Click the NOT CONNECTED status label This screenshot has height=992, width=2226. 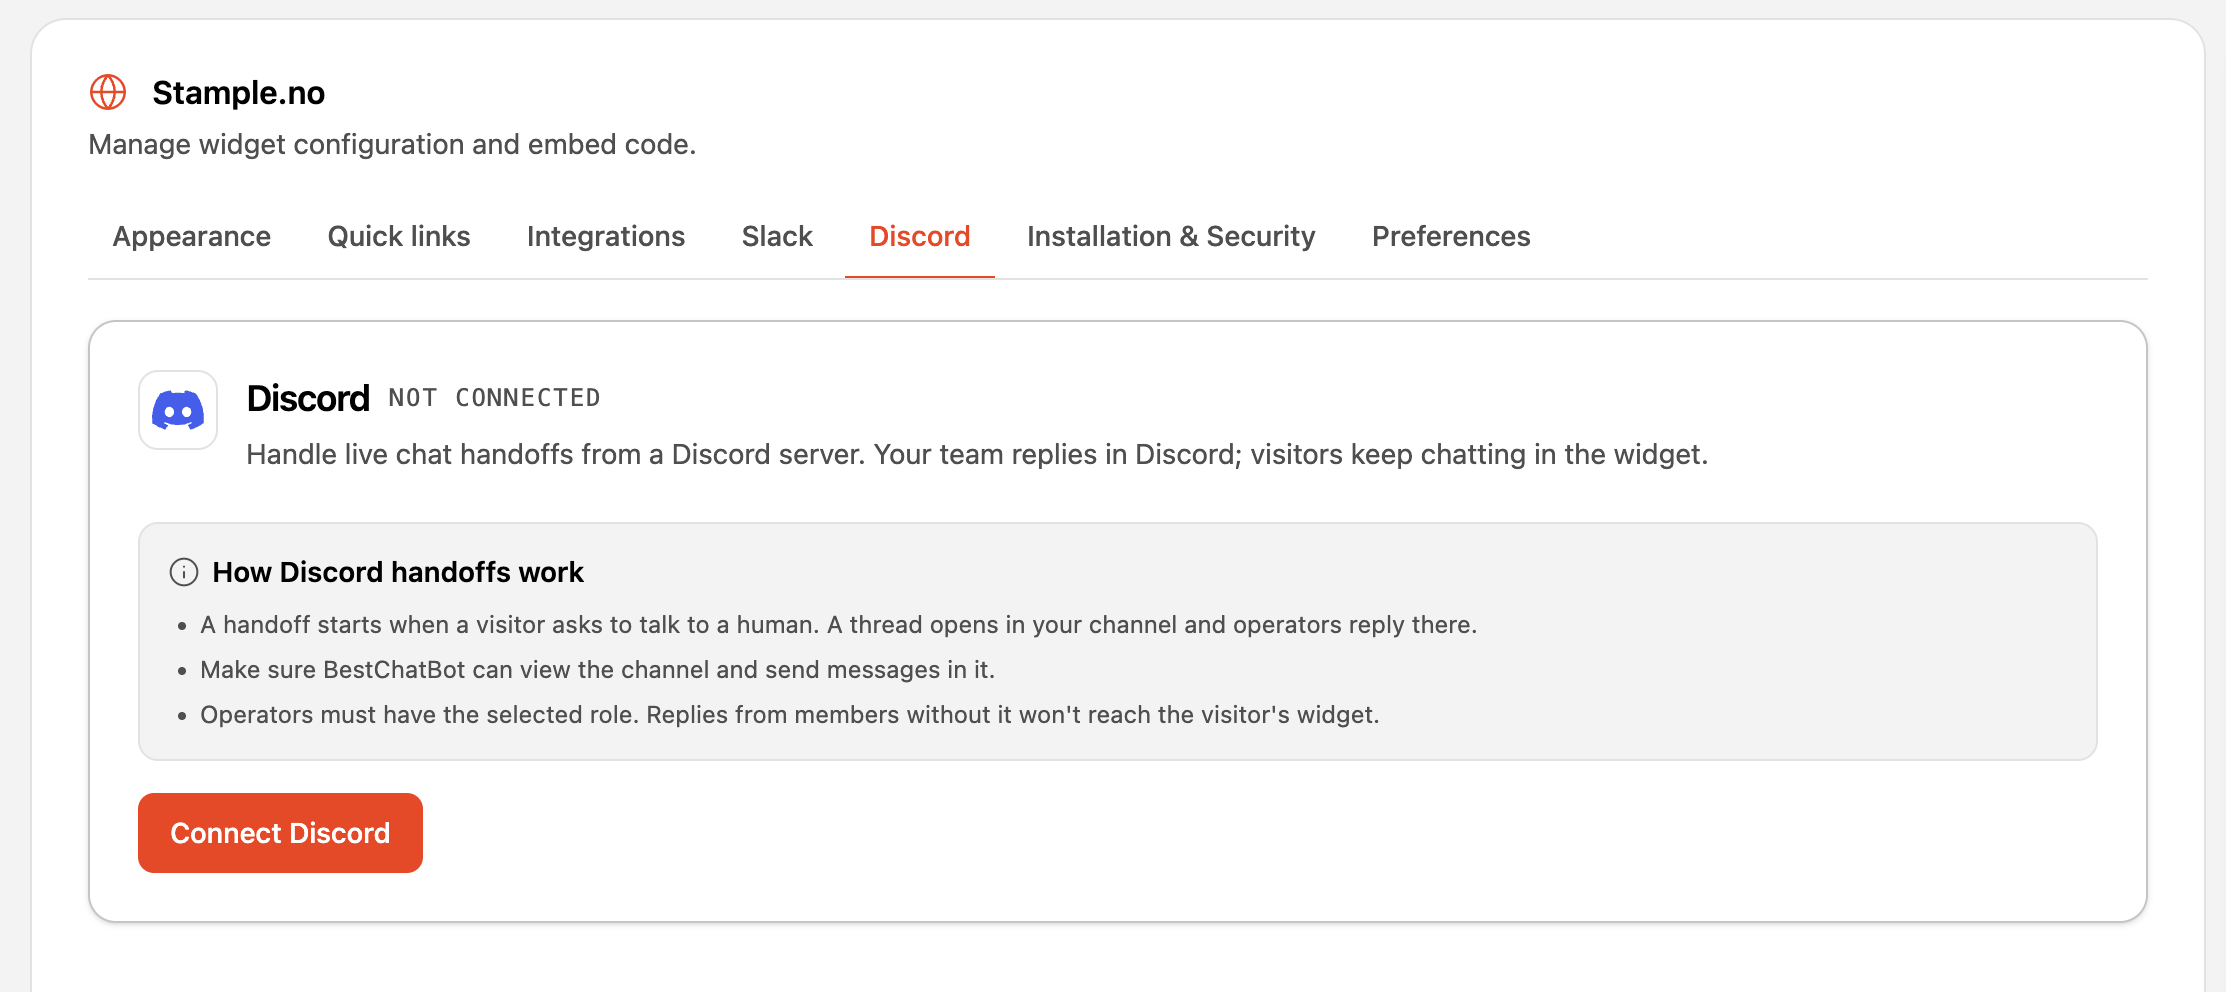point(494,398)
